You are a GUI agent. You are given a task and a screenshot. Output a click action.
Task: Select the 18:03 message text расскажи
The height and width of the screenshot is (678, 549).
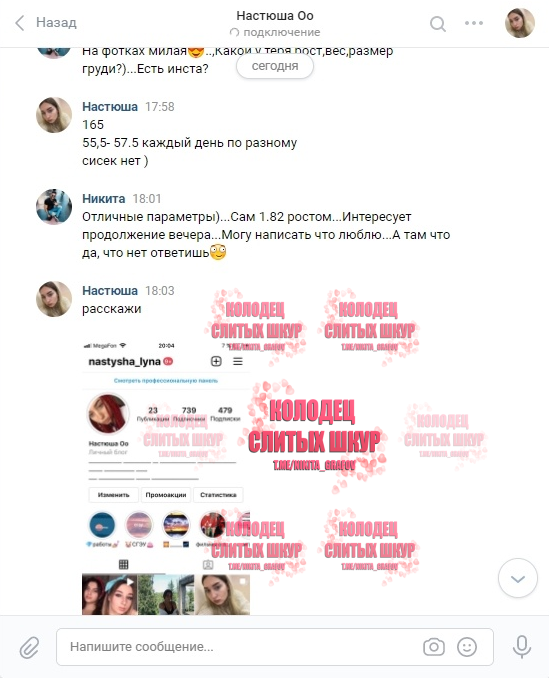[x=112, y=309]
